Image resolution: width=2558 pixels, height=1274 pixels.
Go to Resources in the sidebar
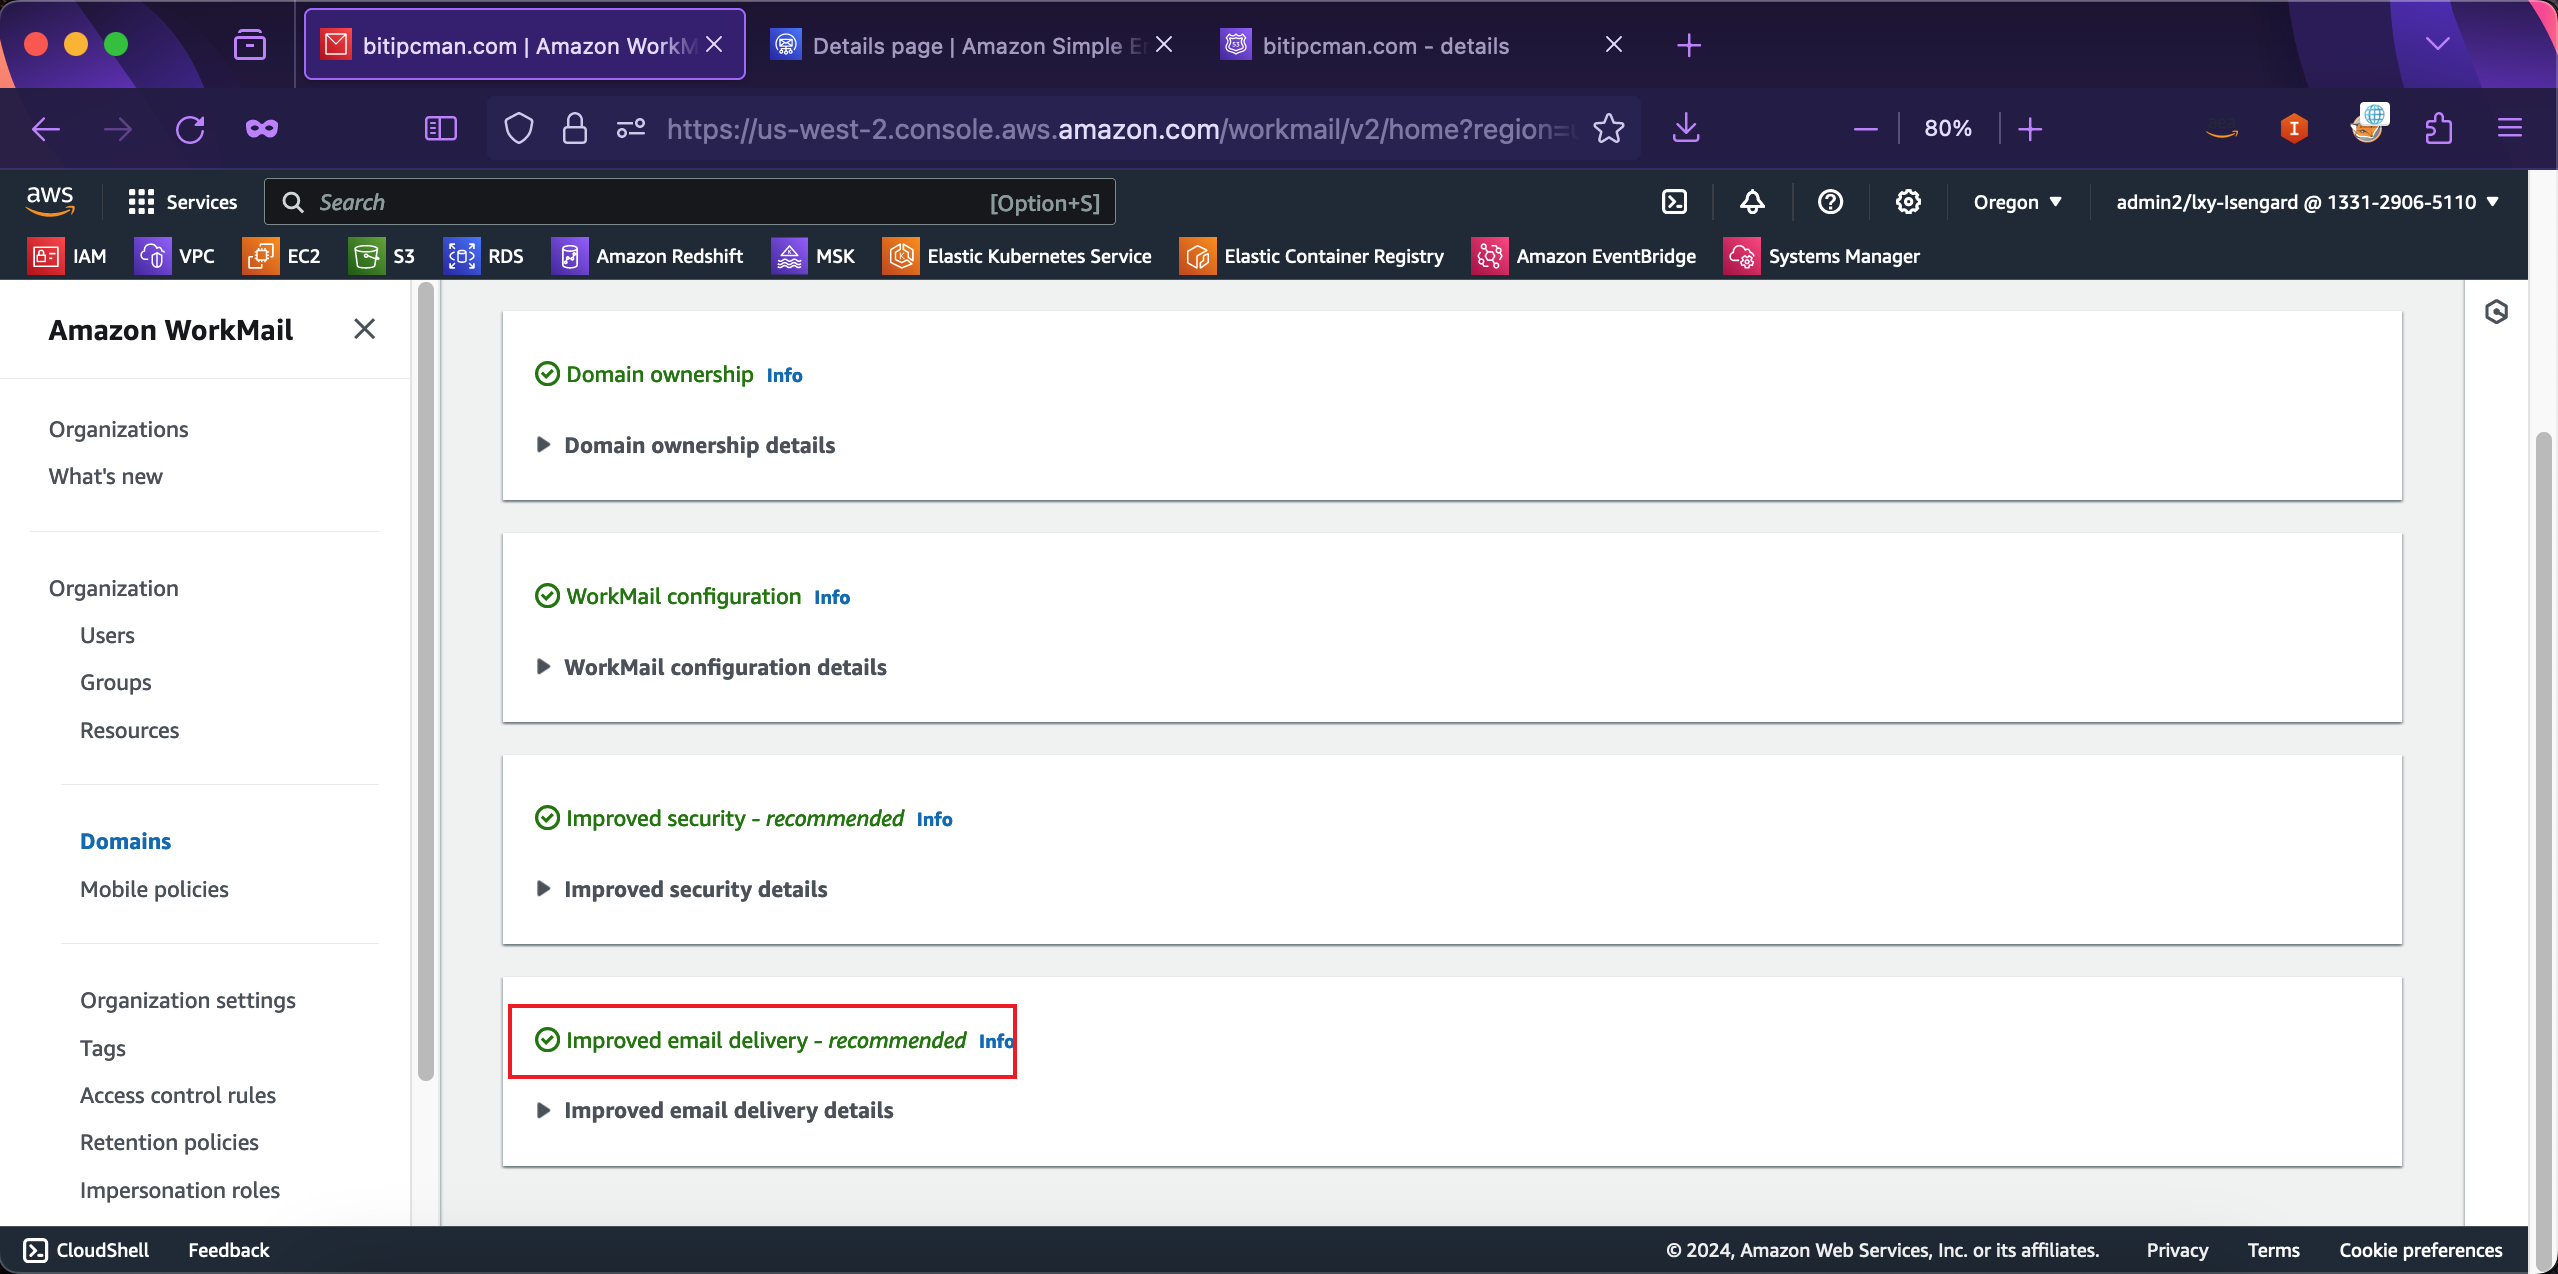tap(129, 730)
